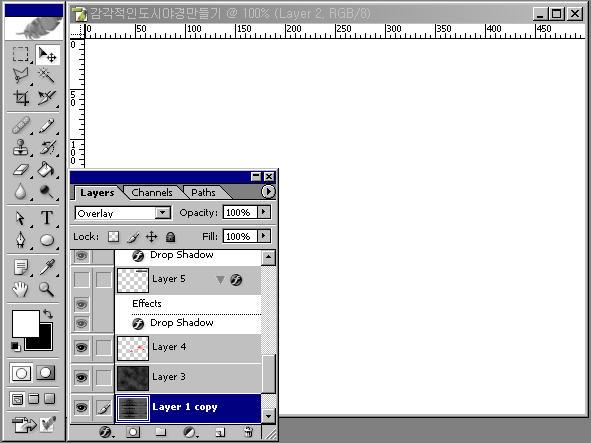The width and height of the screenshot is (591, 443).
Task: Click the Opacity 100% field
Action: click(x=240, y=212)
